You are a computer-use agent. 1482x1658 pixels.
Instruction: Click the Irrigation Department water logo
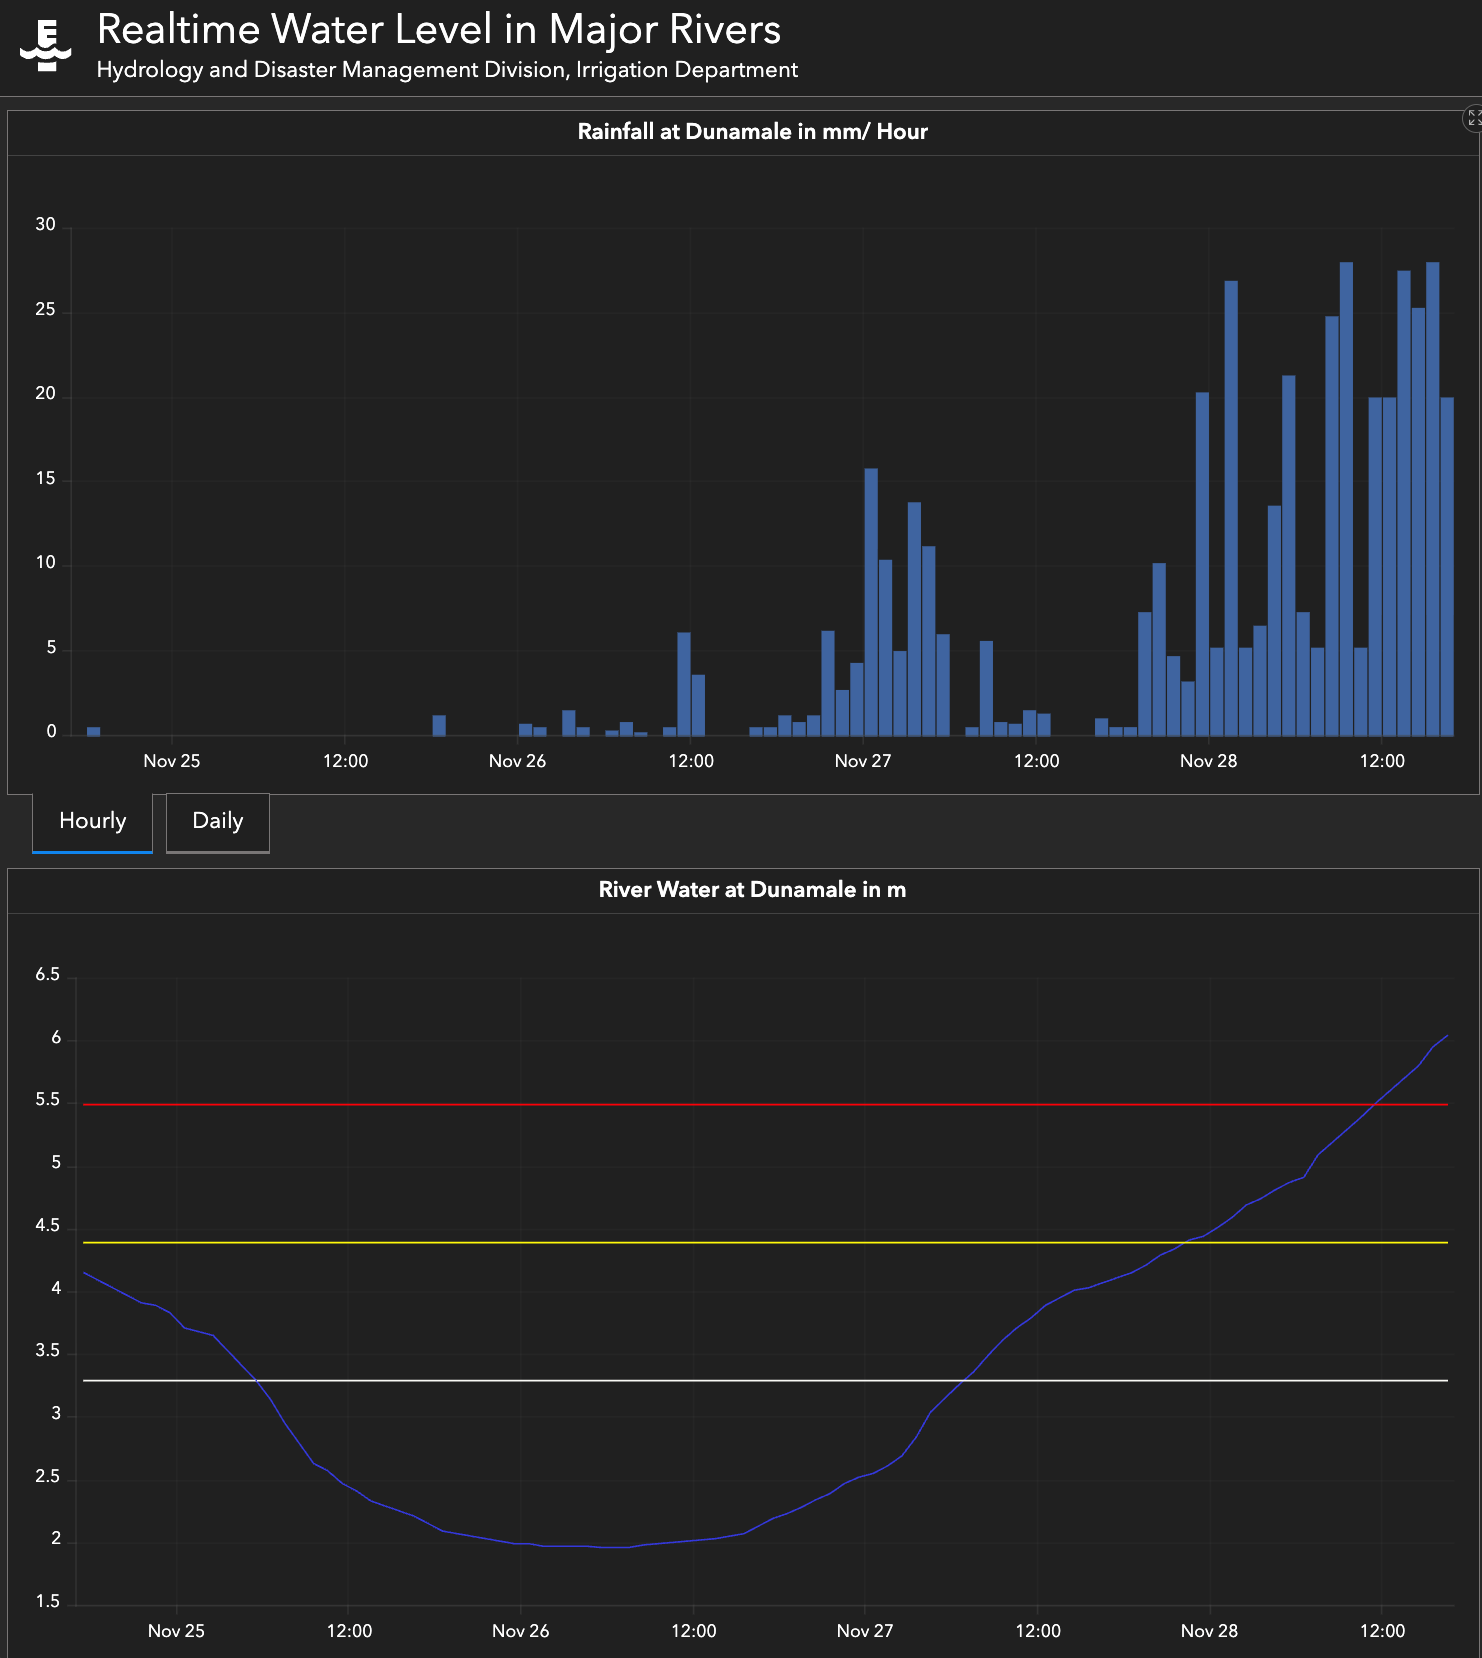pyautogui.click(x=46, y=45)
